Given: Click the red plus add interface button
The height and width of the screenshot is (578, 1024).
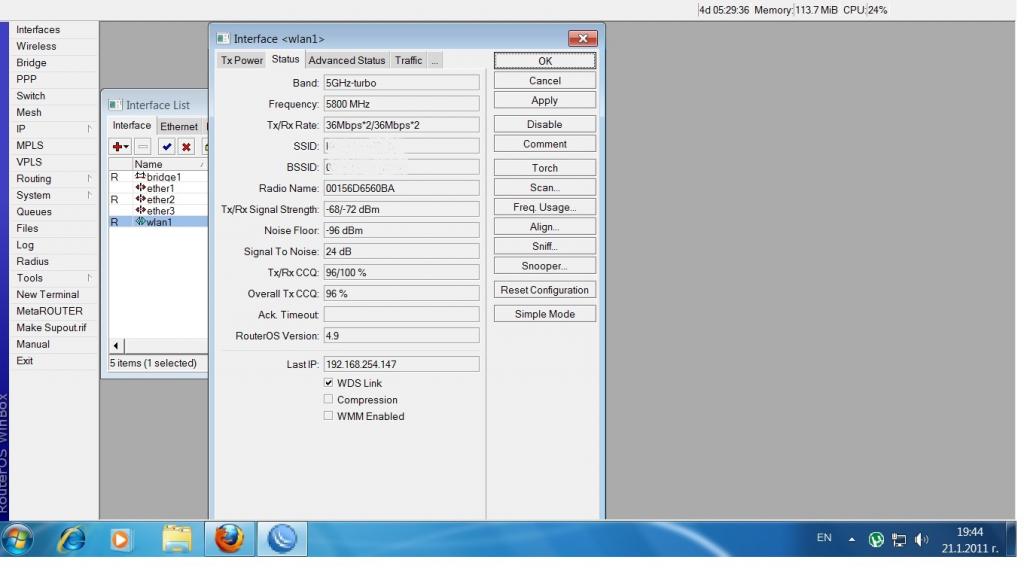Looking at the screenshot, I should pos(120,147).
